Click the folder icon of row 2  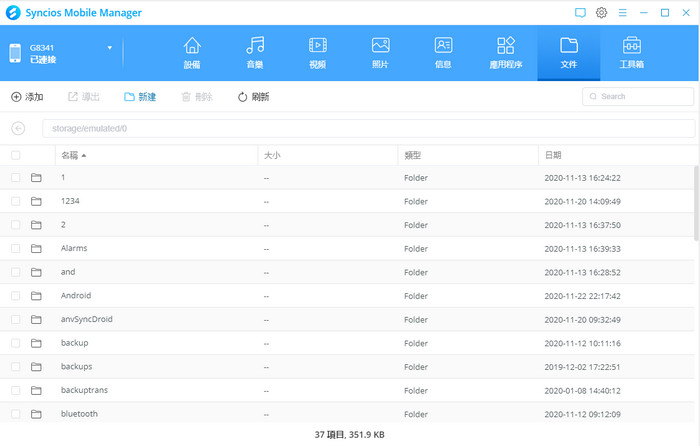point(36,225)
